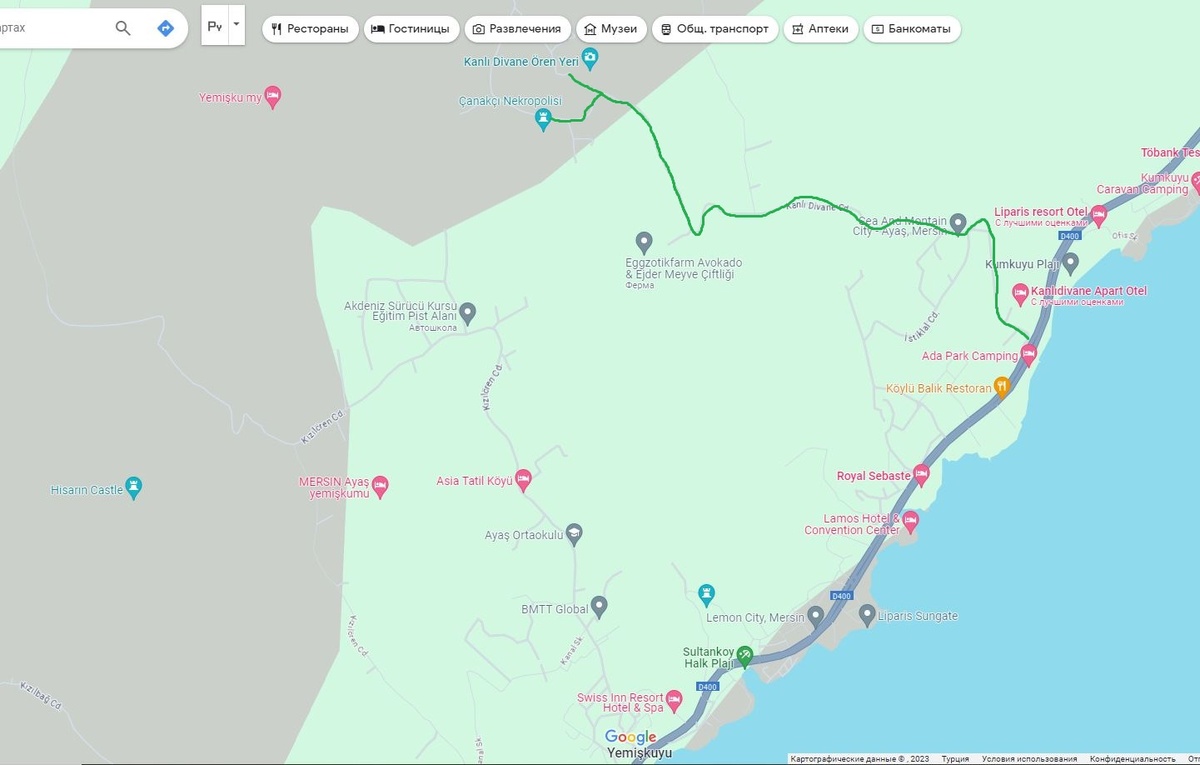Open Условия использования link
The width and height of the screenshot is (1200, 765).
point(1029,759)
